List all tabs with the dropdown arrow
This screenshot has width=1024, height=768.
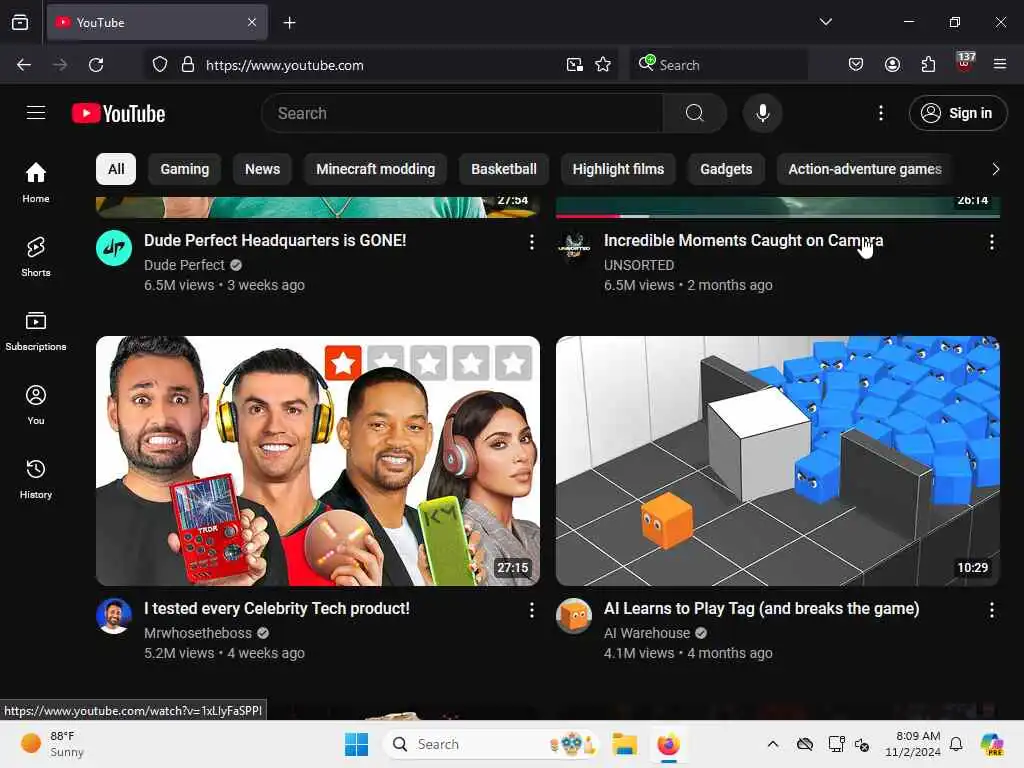825,22
